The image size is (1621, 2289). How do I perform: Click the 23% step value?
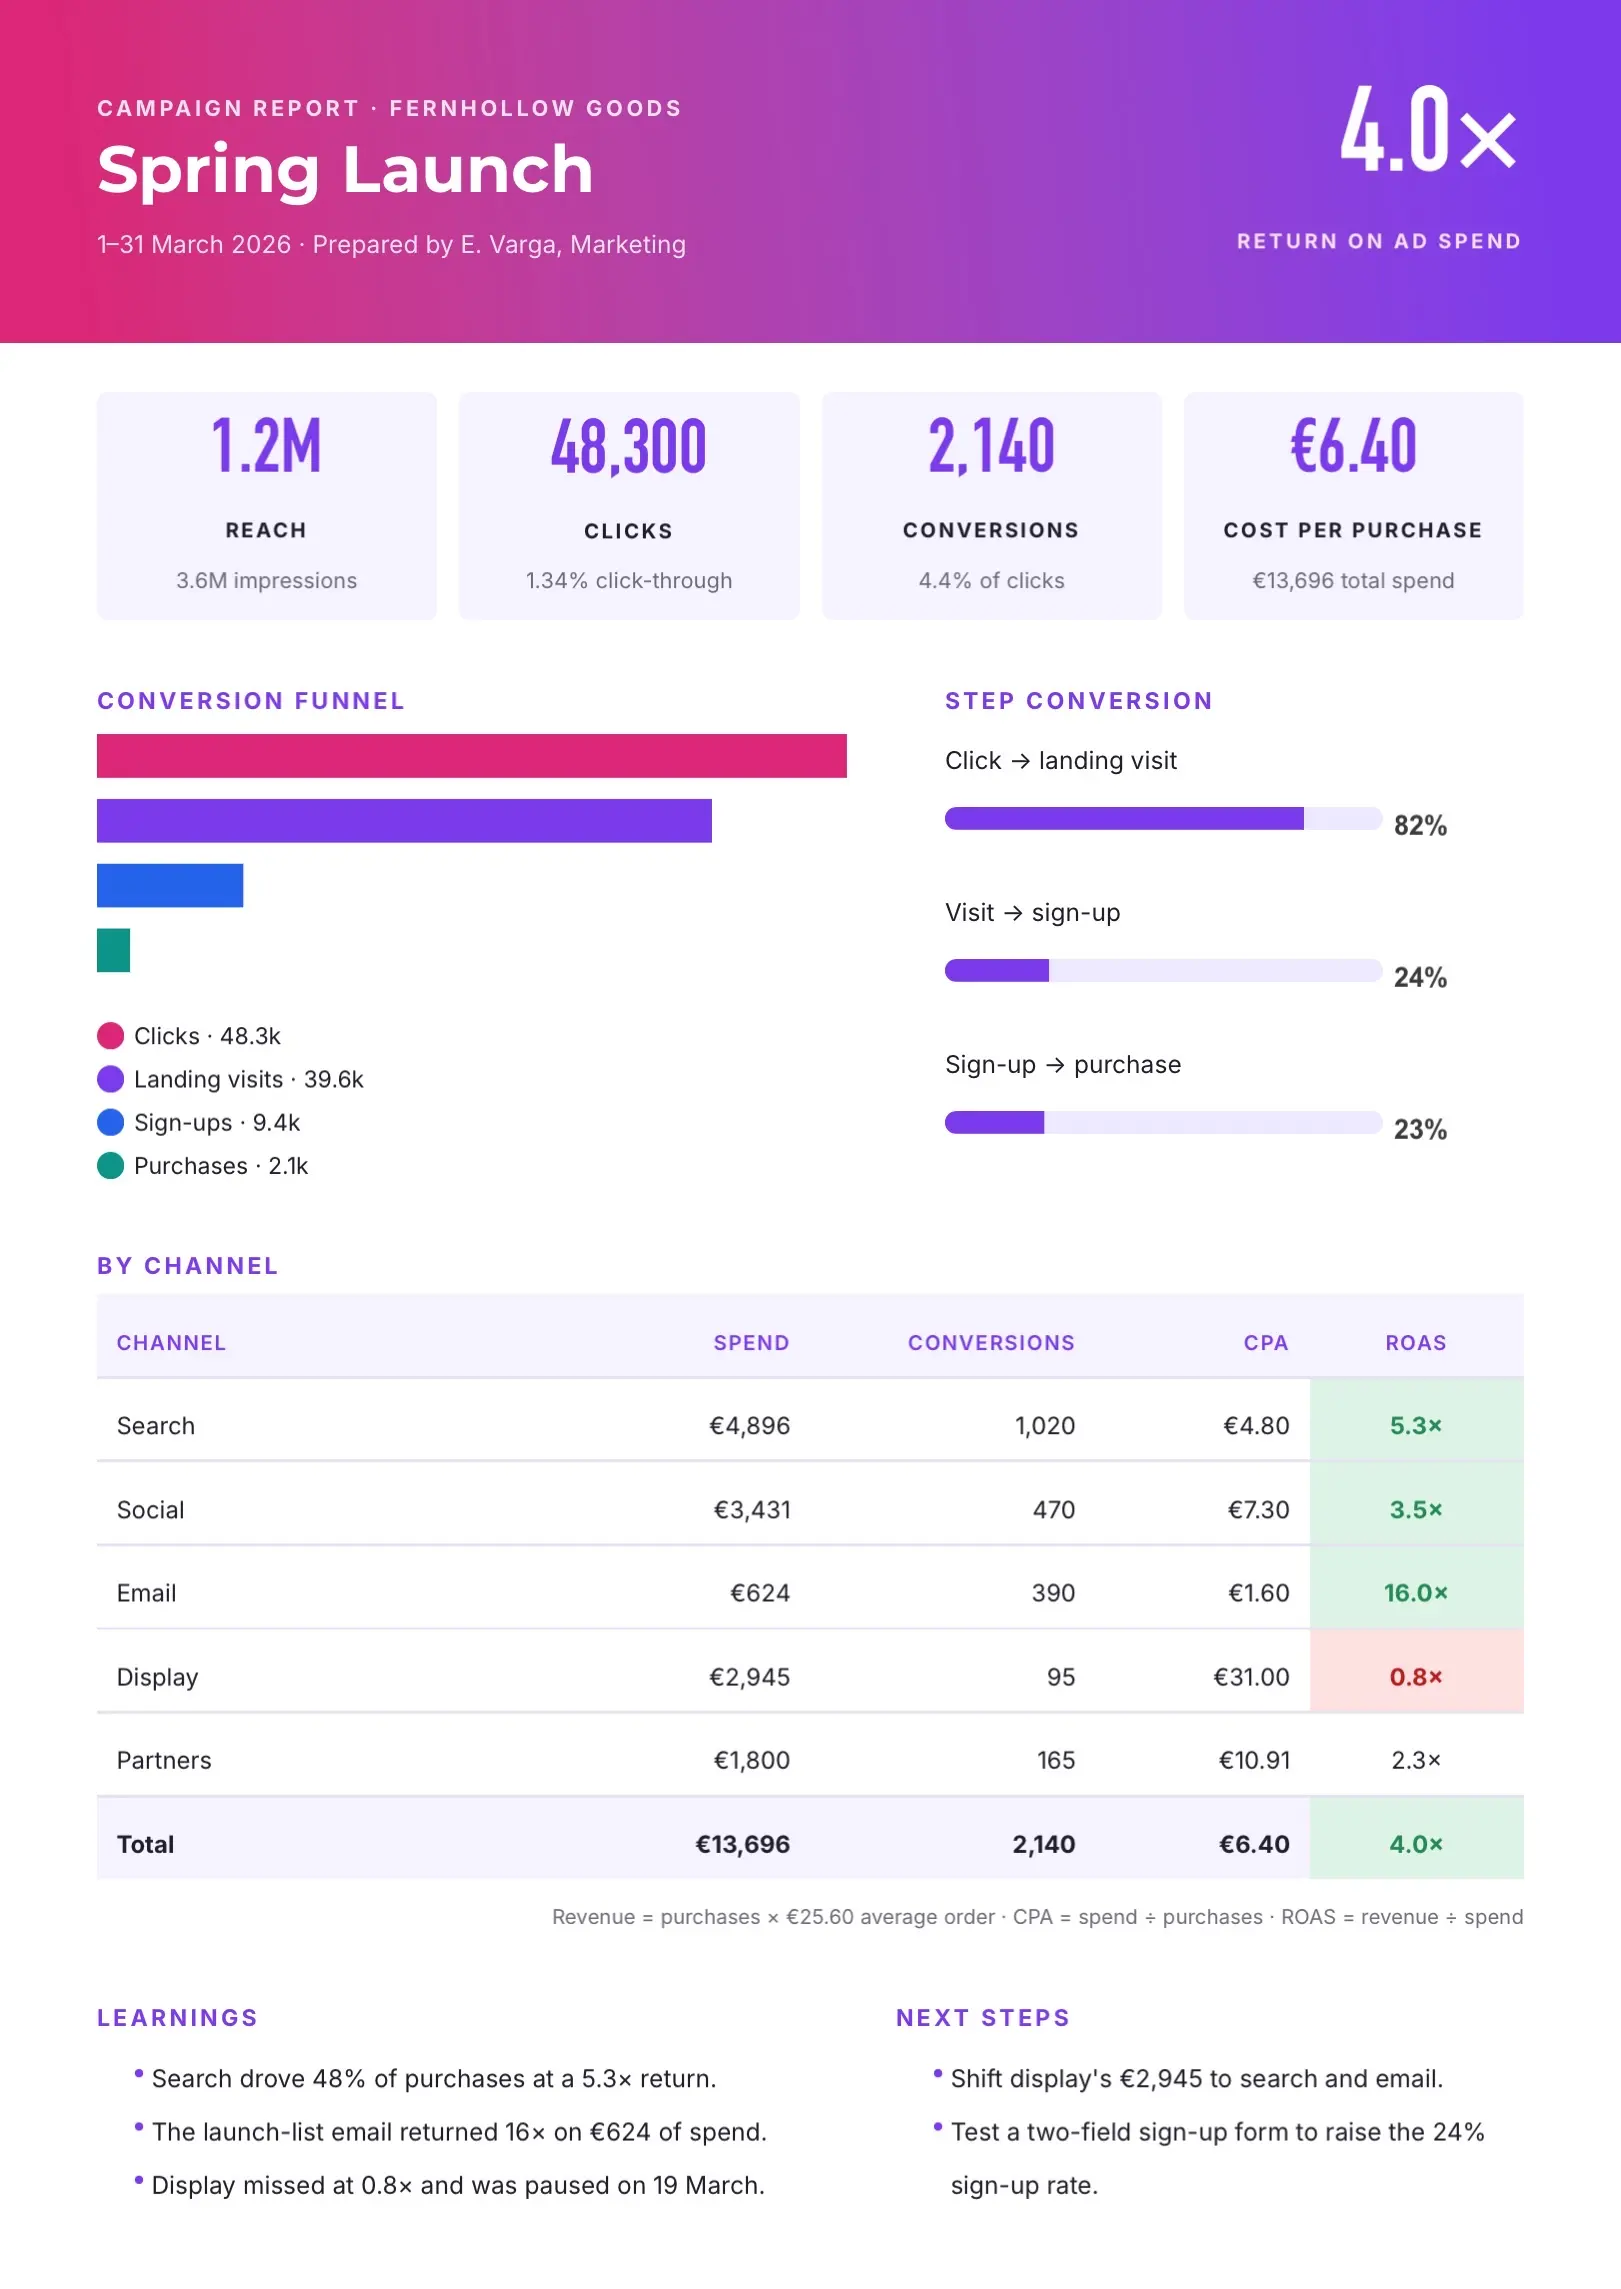pyautogui.click(x=1420, y=1129)
